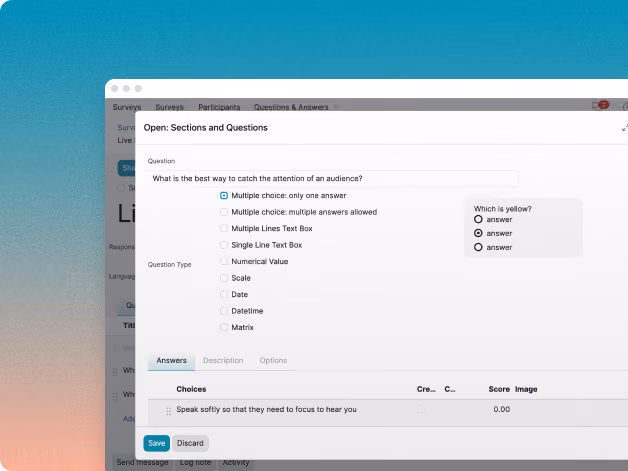Open the Surveys app title in navbar
The image size is (628, 471).
pyautogui.click(x=127, y=107)
